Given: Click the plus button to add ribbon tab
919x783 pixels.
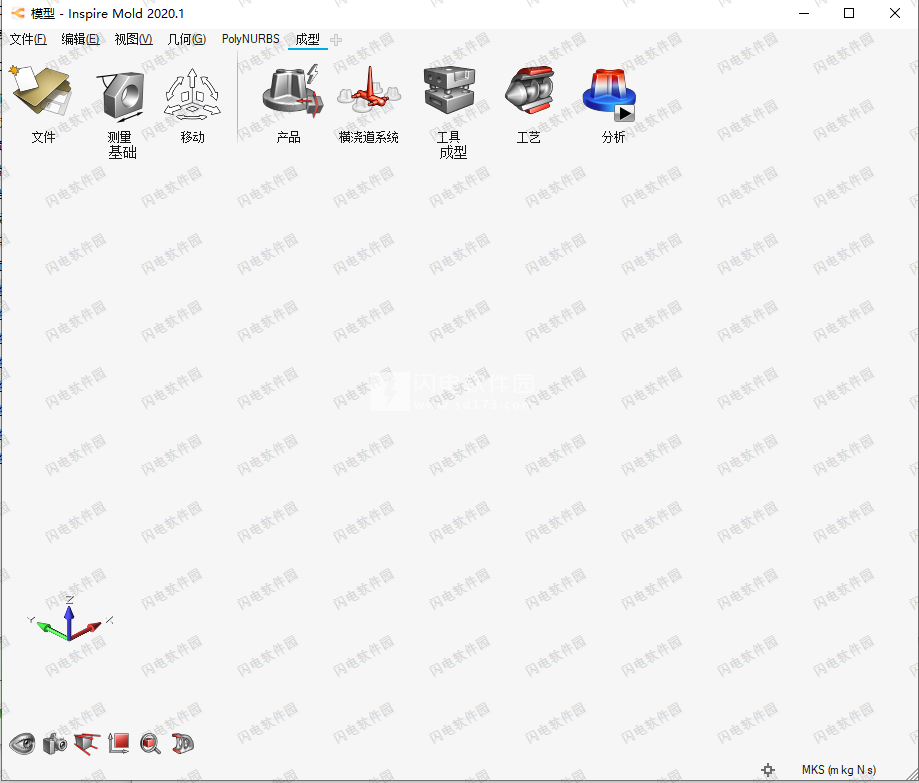Looking at the screenshot, I should 336,40.
